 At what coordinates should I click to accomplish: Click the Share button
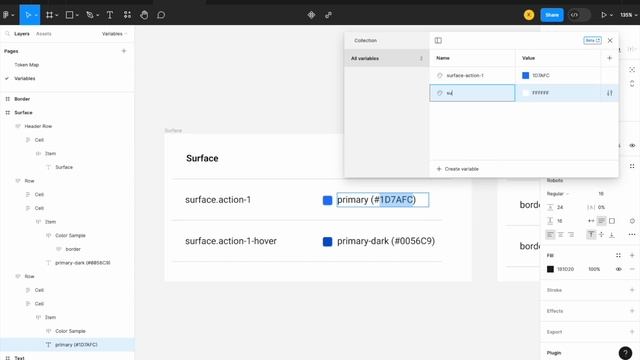(552, 15)
